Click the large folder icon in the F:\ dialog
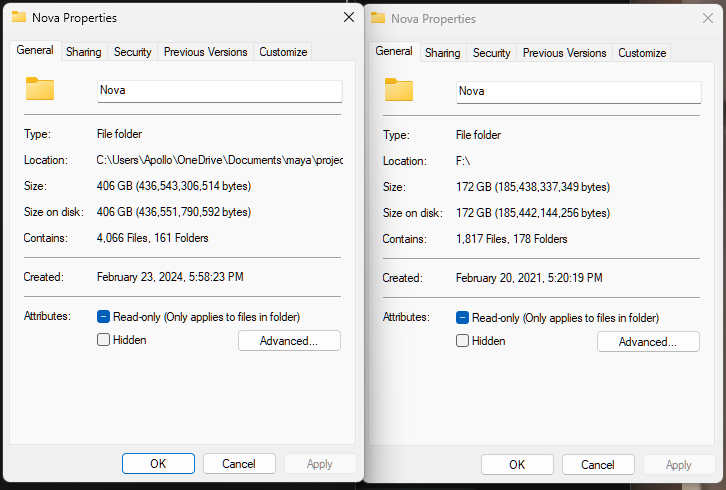The height and width of the screenshot is (490, 726). [x=399, y=90]
